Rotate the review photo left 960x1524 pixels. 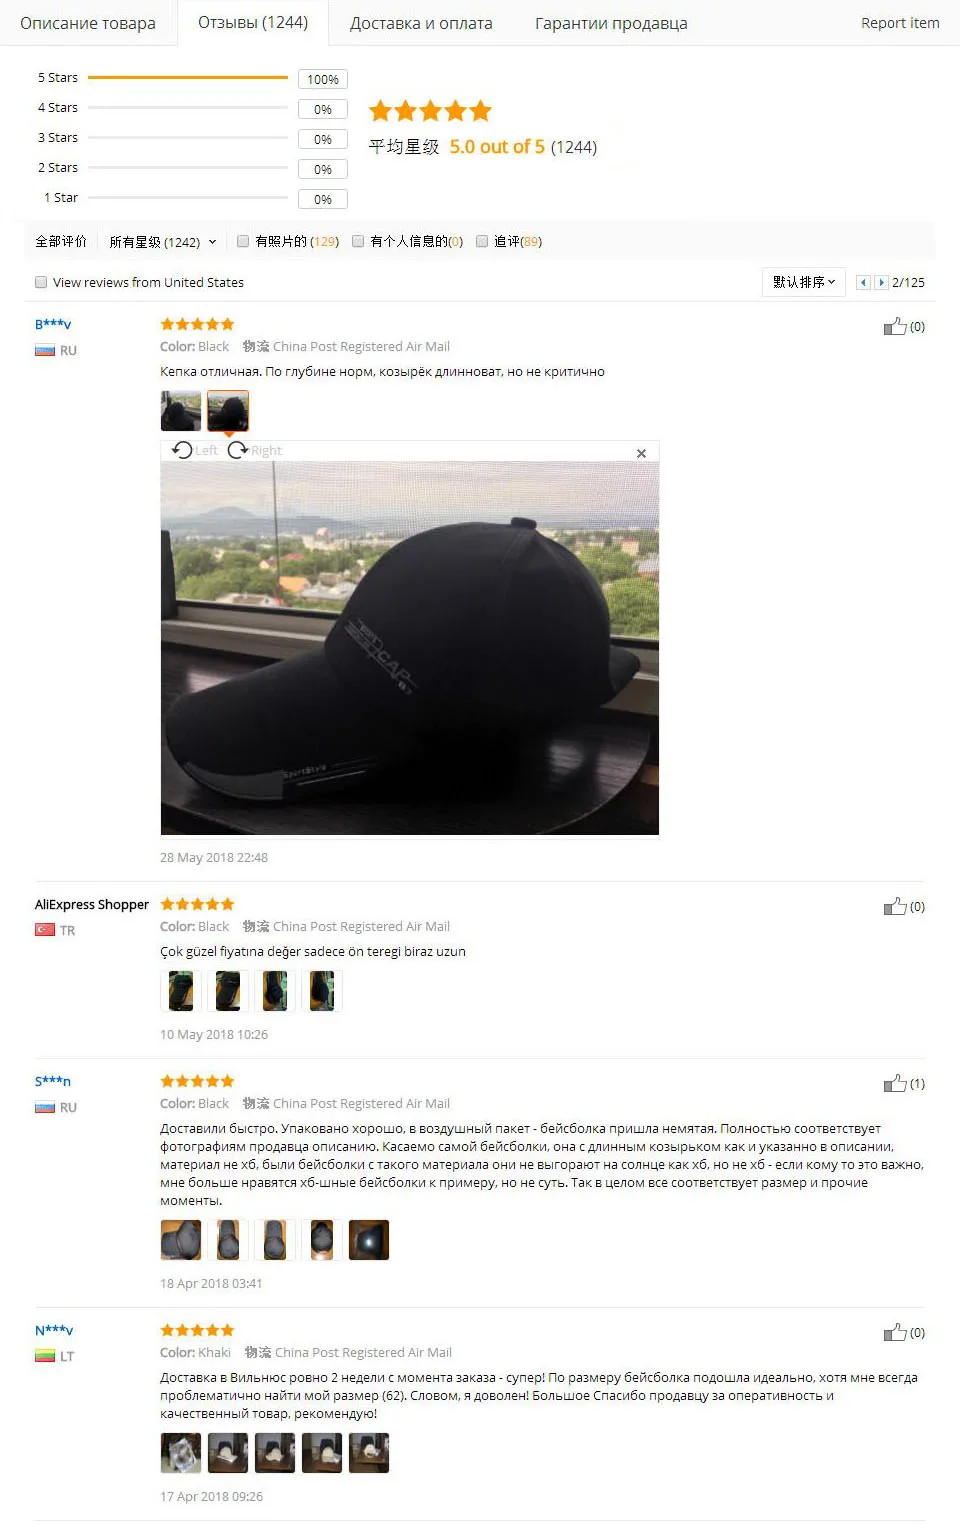[x=195, y=450]
